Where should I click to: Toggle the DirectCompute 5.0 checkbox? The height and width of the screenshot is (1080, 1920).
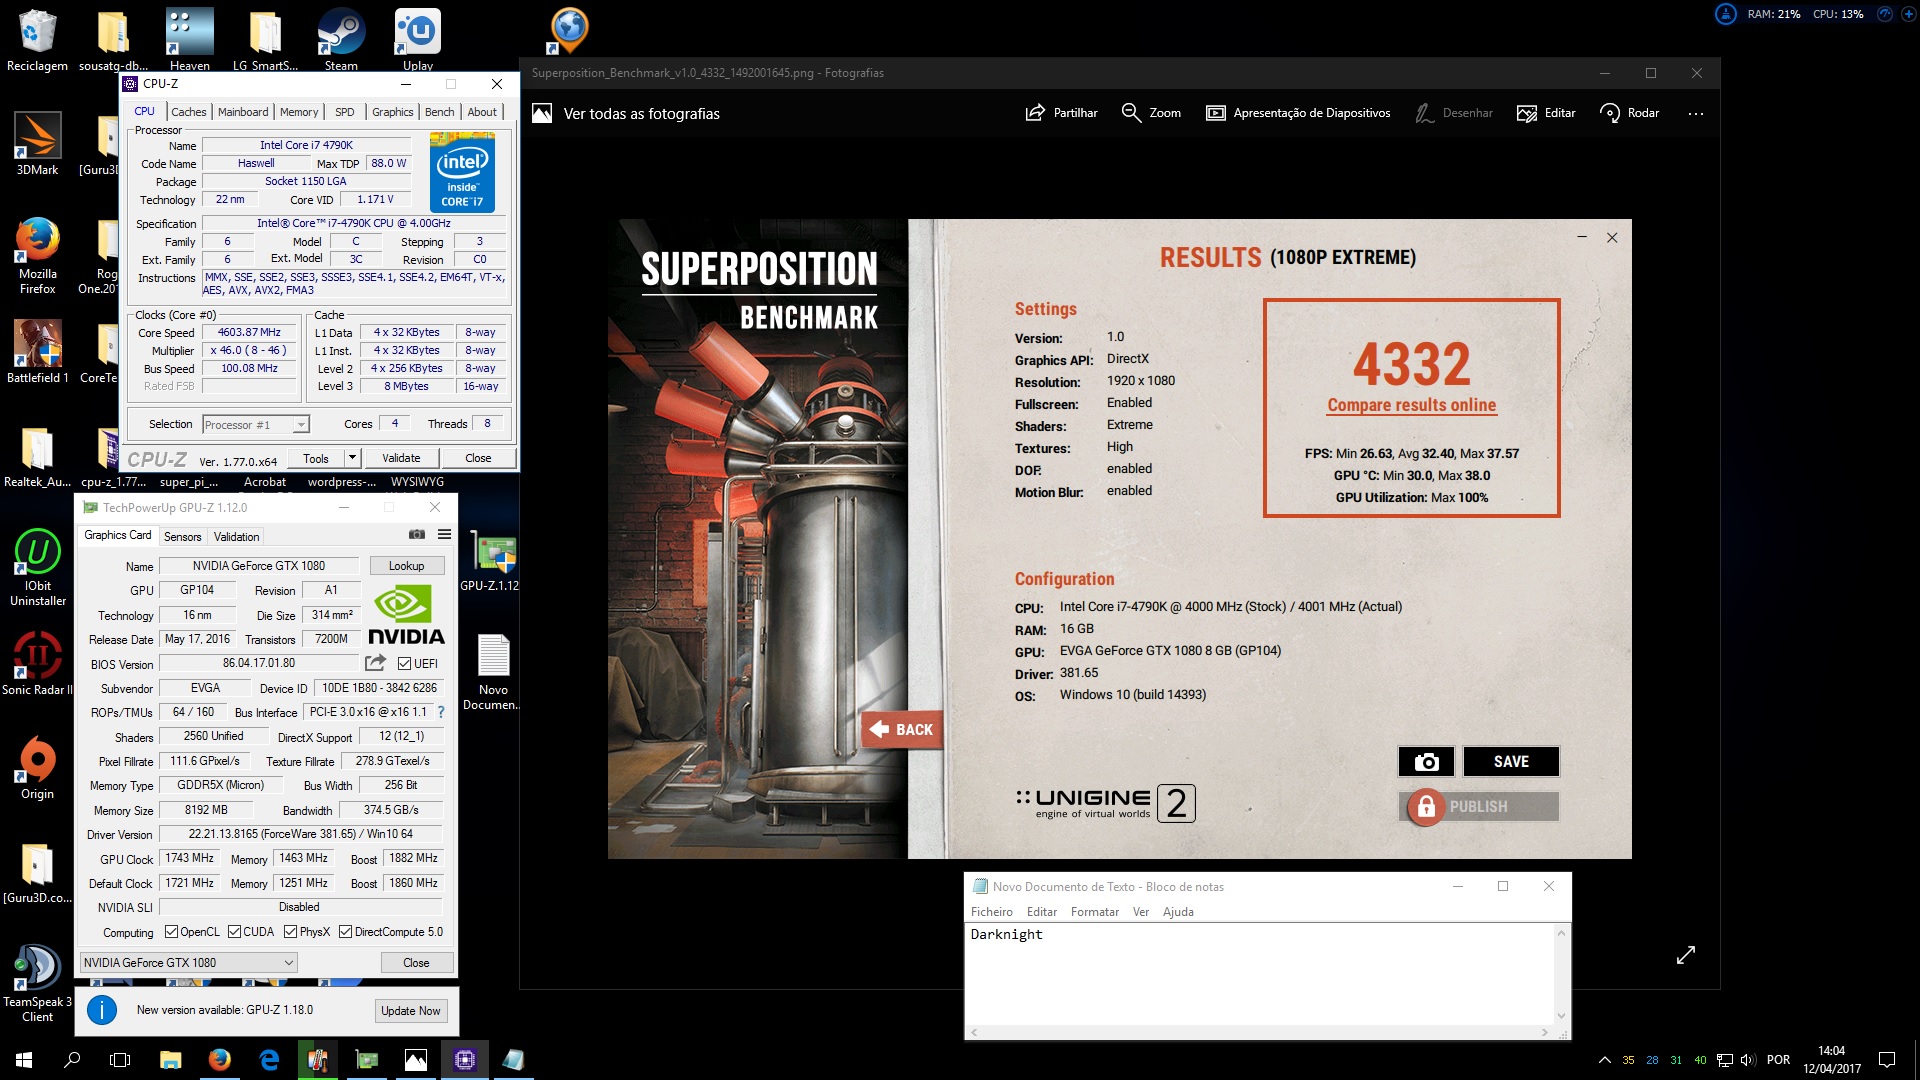[345, 932]
